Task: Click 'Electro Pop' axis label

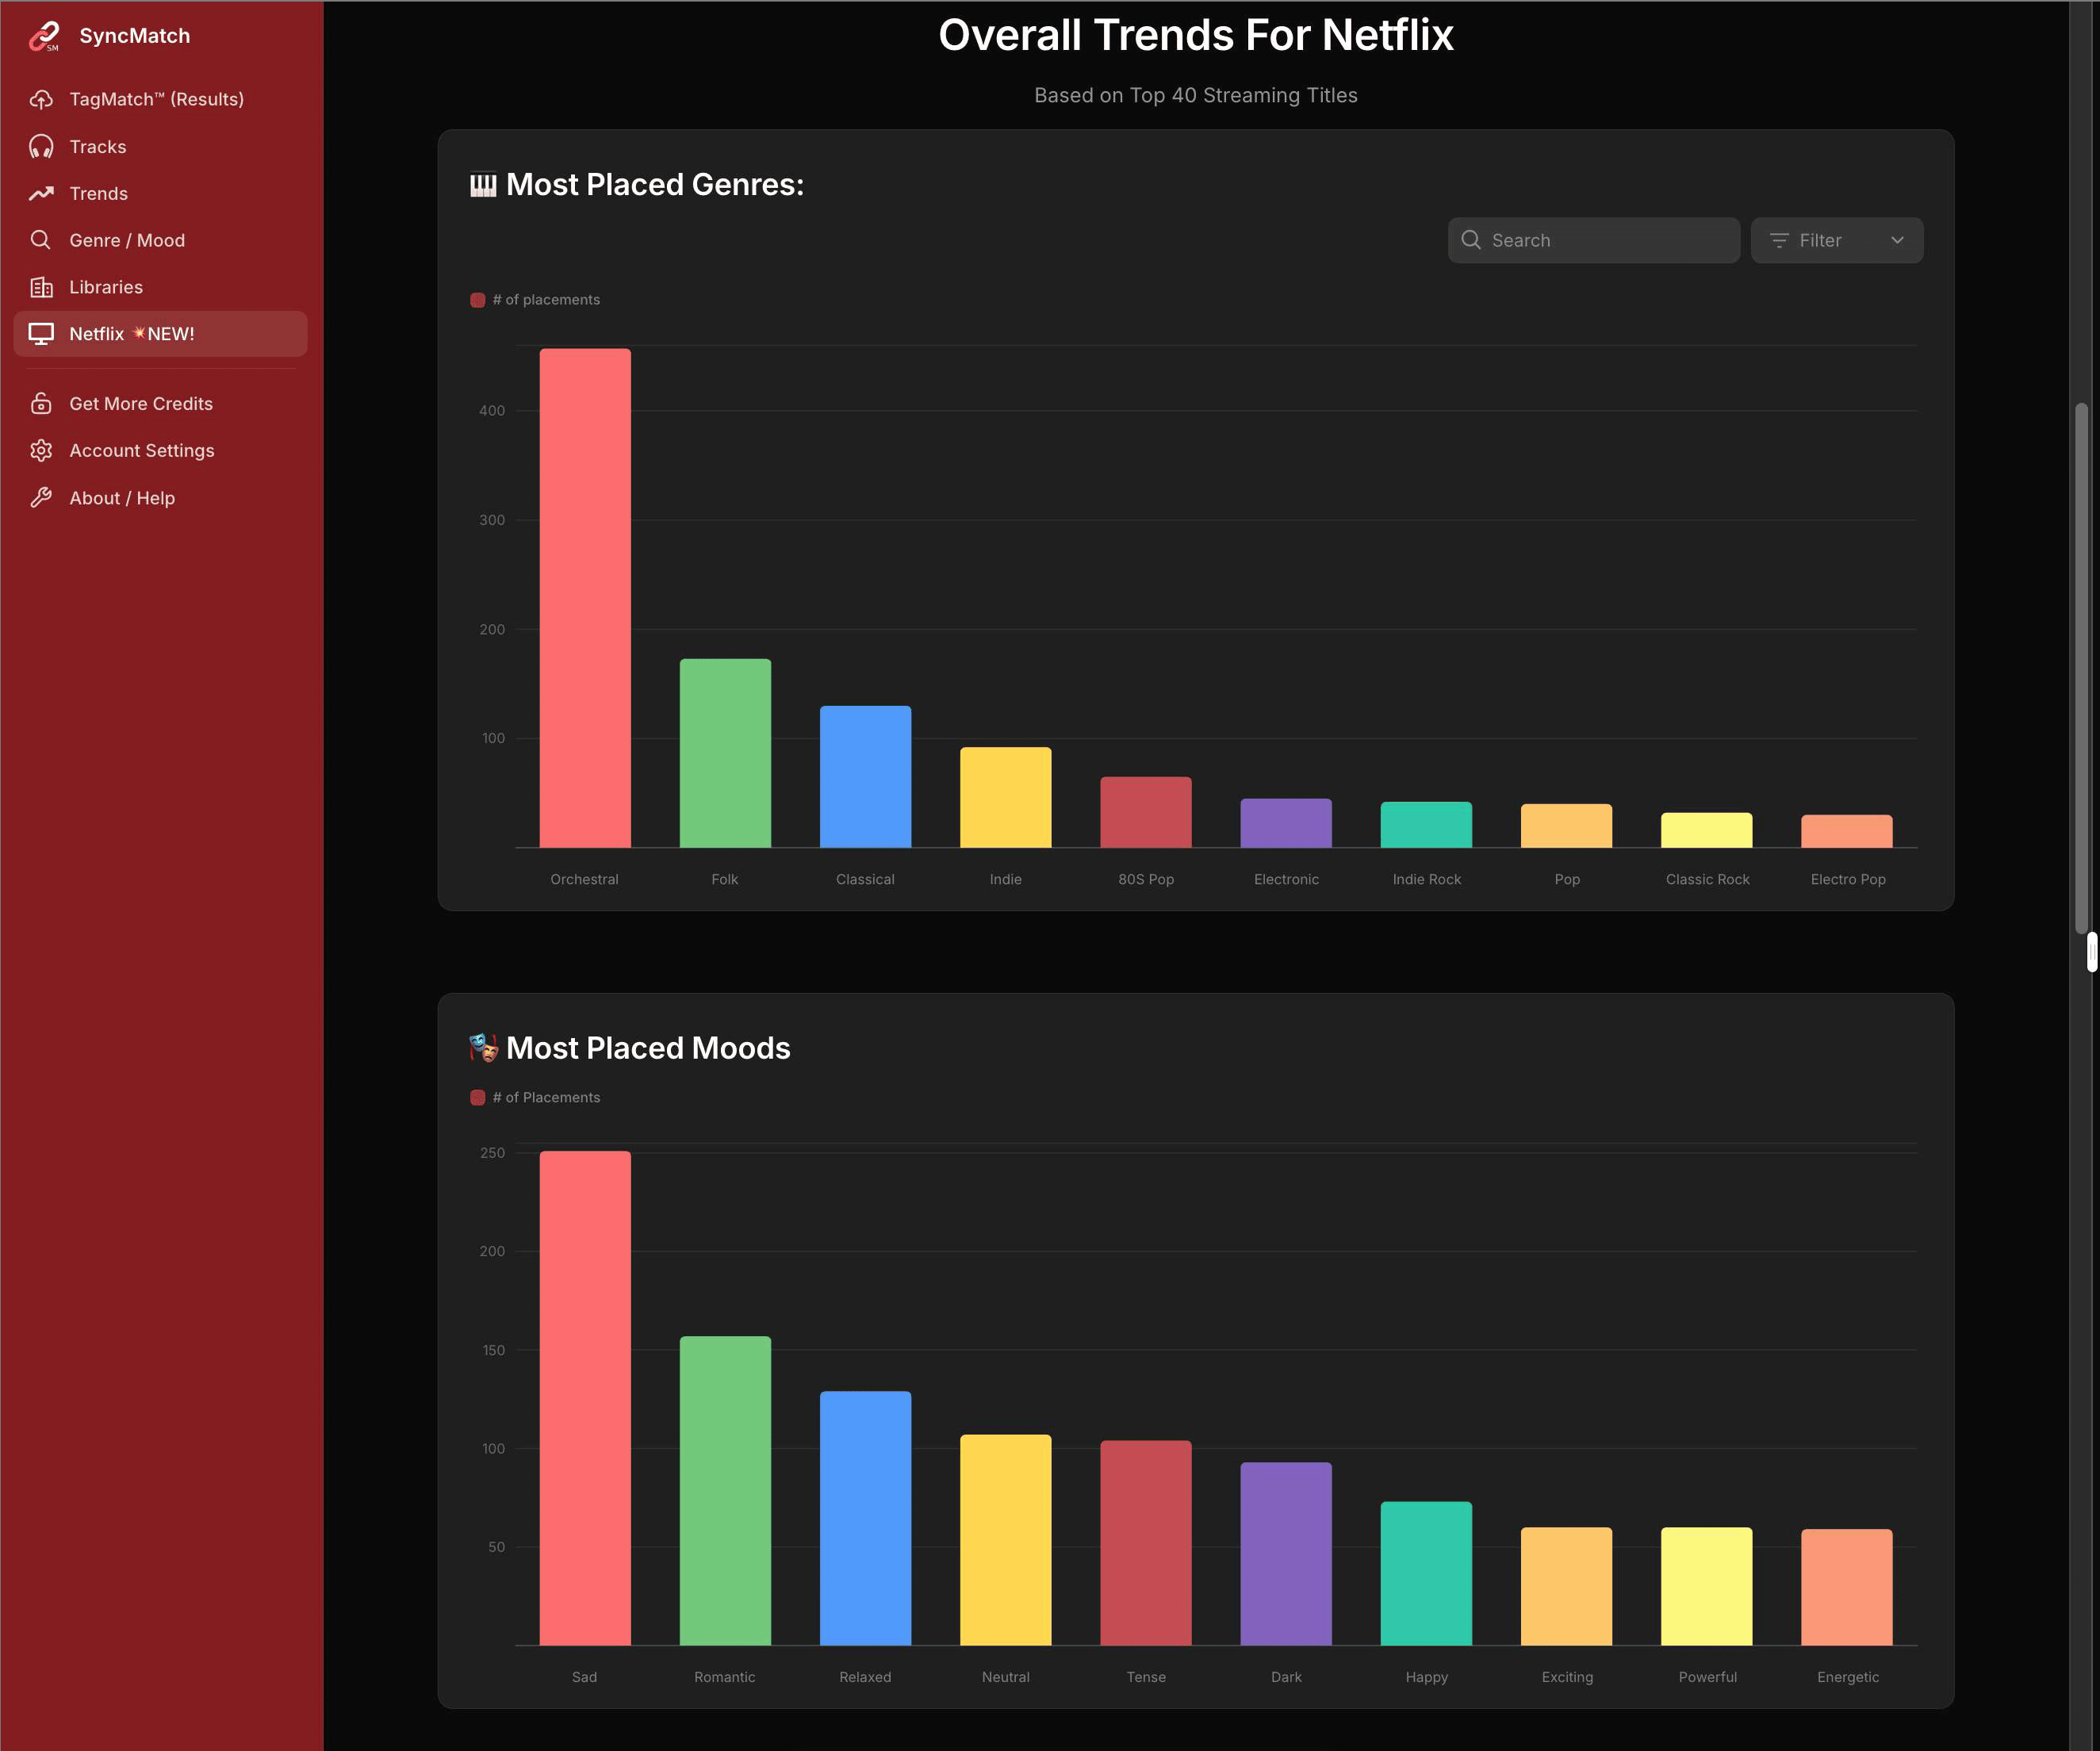Action: [x=1848, y=880]
